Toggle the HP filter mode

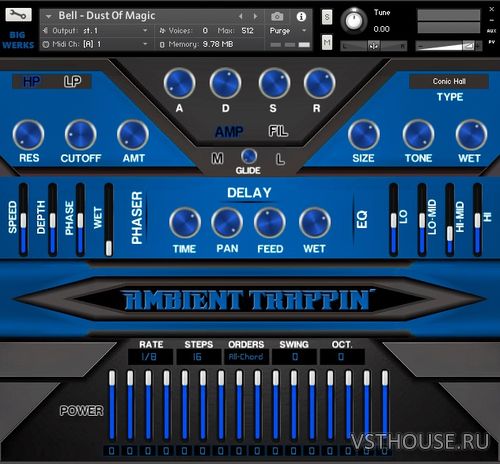32,81
